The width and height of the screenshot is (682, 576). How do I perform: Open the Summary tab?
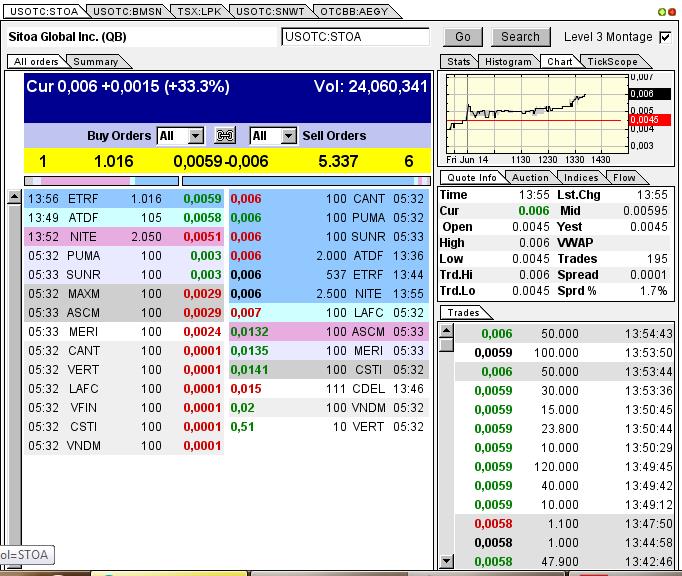pyautogui.click(x=96, y=62)
